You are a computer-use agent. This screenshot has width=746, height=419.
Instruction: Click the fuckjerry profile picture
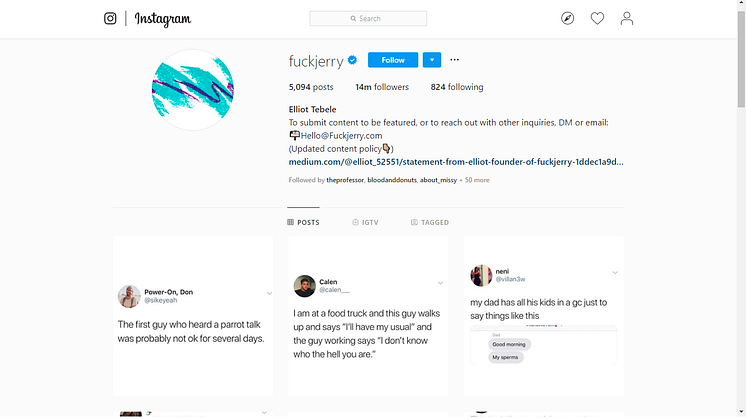tap(193, 89)
